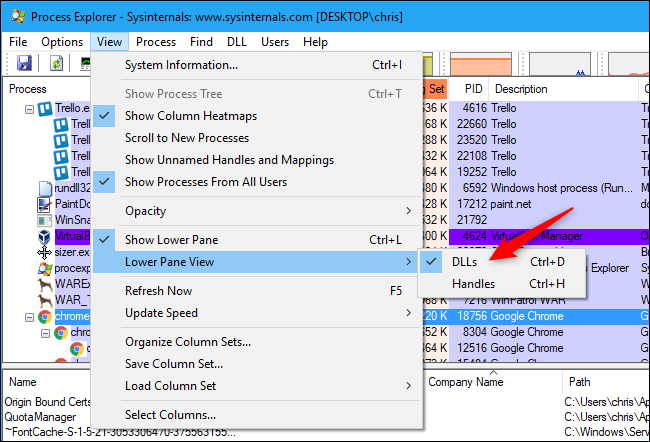Click the PID column header
Screen dimensions: 650x442
point(473,89)
